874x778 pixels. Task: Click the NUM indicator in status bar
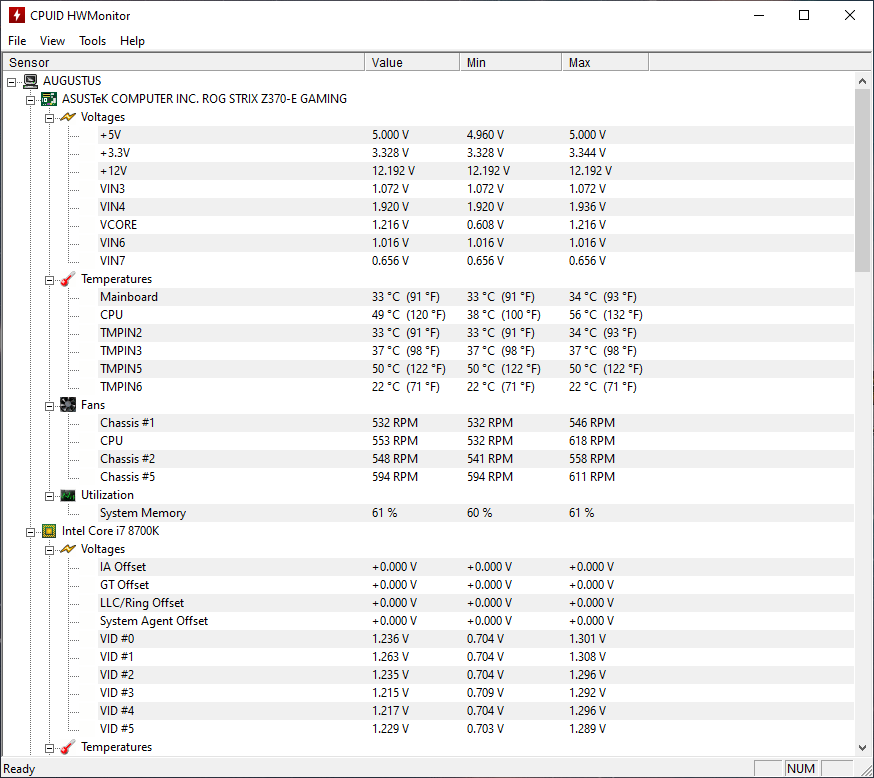pos(801,769)
